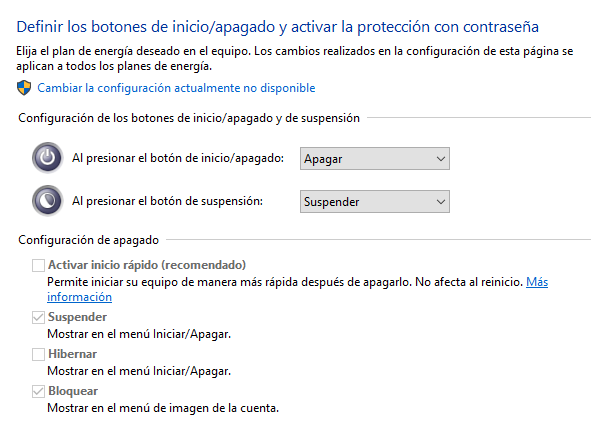
Task: Click the sleep button moon icon
Action: tap(47, 201)
